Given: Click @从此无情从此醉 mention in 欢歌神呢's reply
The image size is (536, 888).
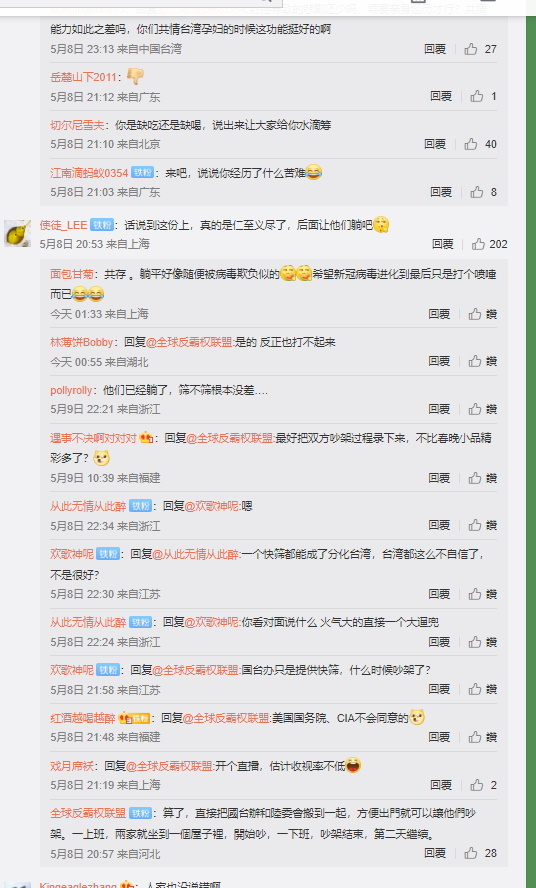Looking at the screenshot, I should pos(195,554).
